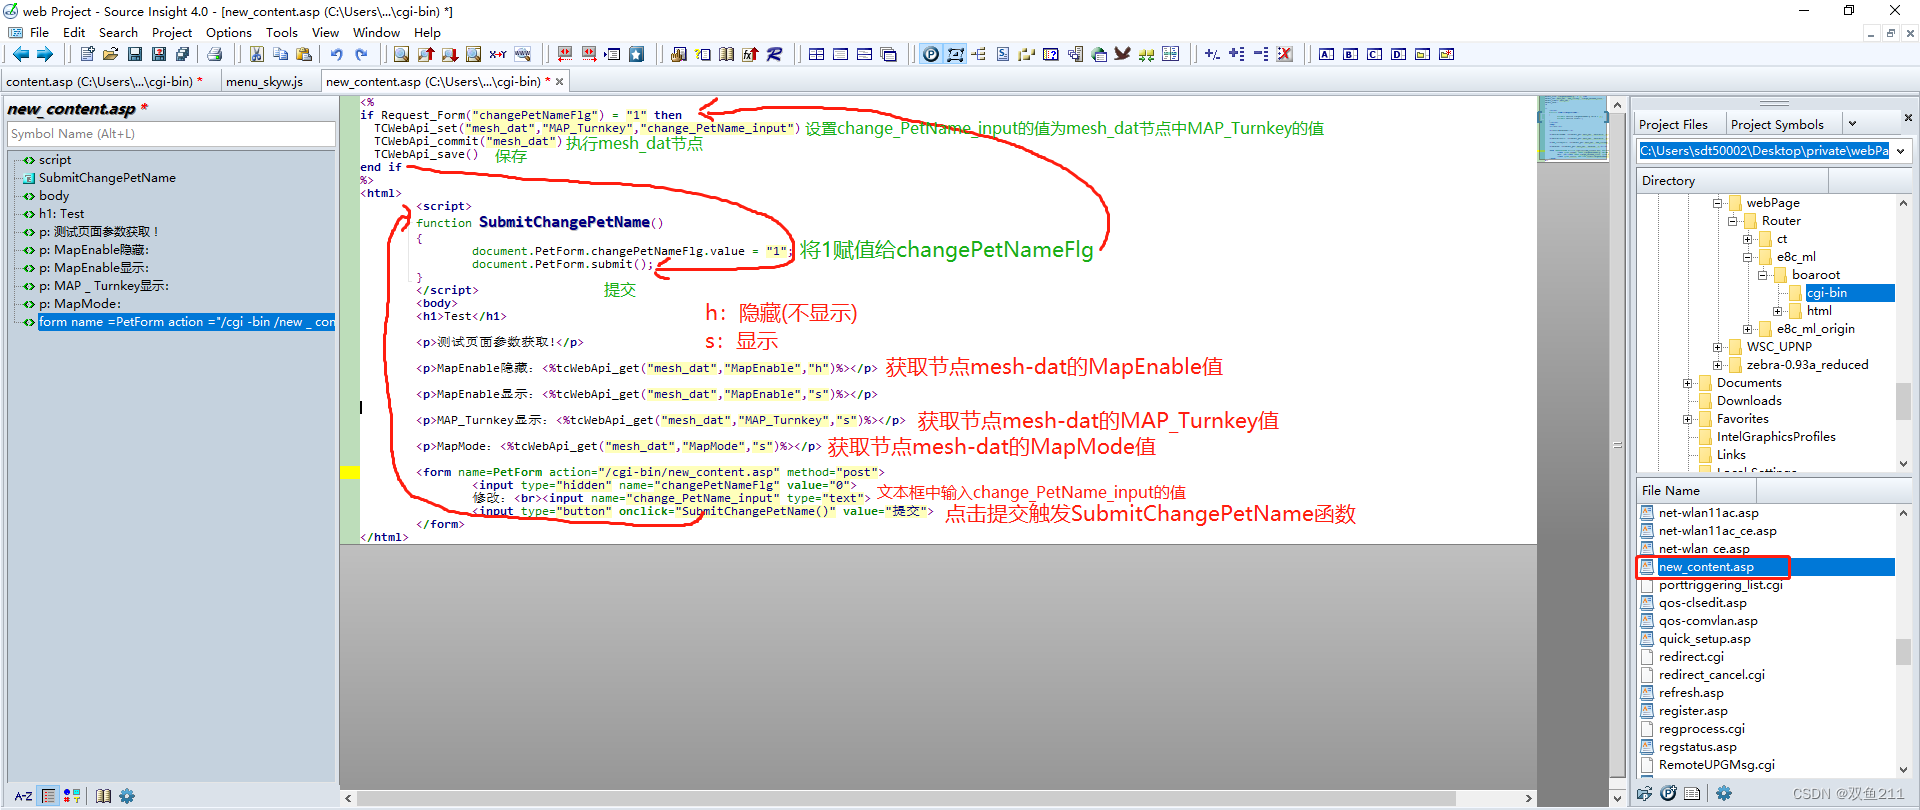Viewport: 1920px width, 810px height.
Task: Expand the Documents folder node
Action: pyautogui.click(x=1687, y=383)
